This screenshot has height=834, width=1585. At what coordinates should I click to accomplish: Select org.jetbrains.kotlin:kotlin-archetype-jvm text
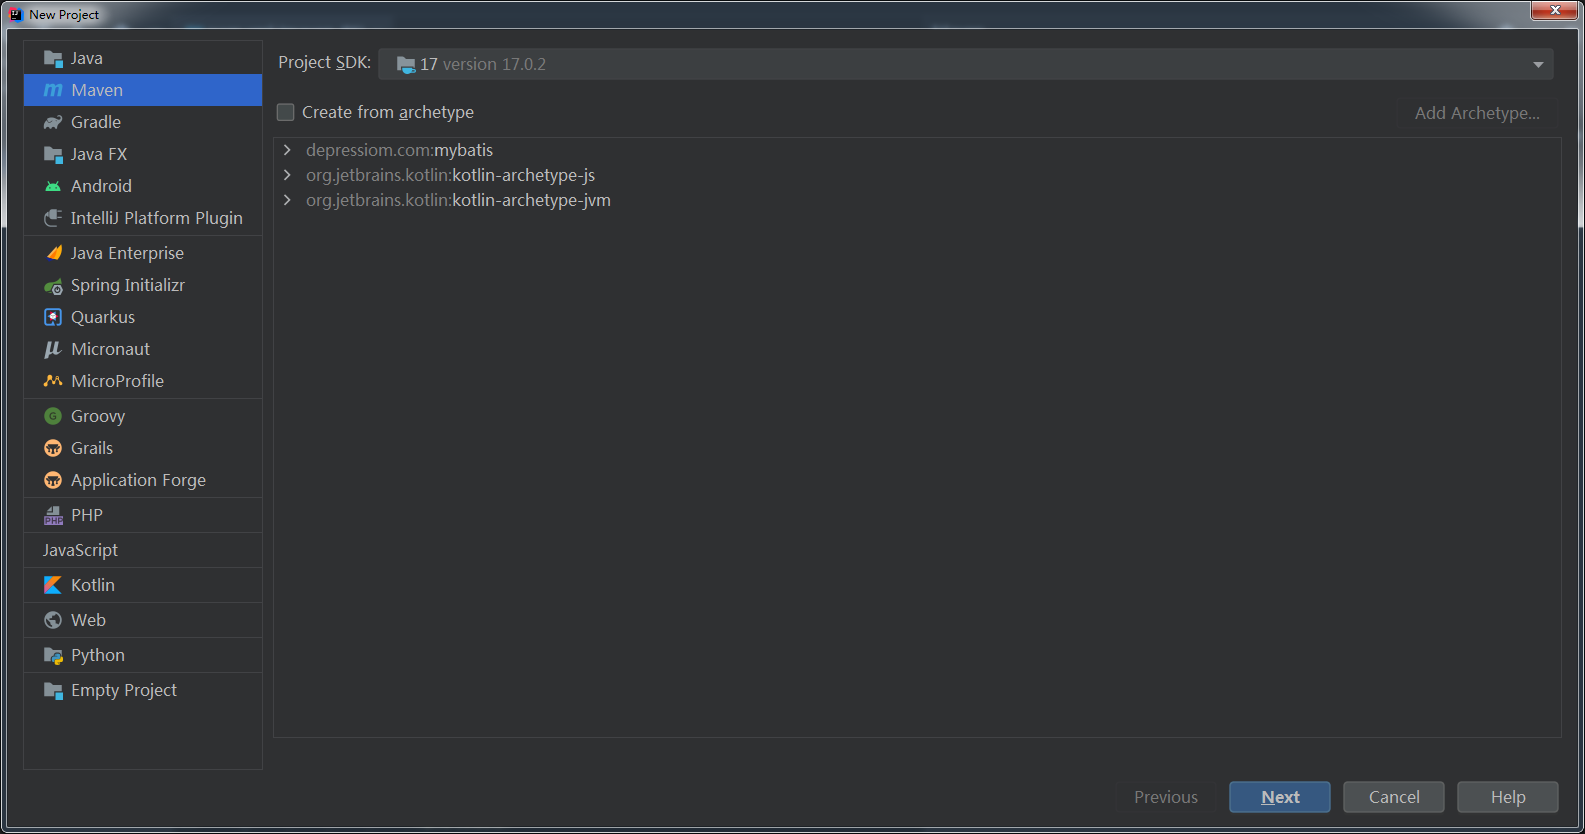tap(458, 200)
